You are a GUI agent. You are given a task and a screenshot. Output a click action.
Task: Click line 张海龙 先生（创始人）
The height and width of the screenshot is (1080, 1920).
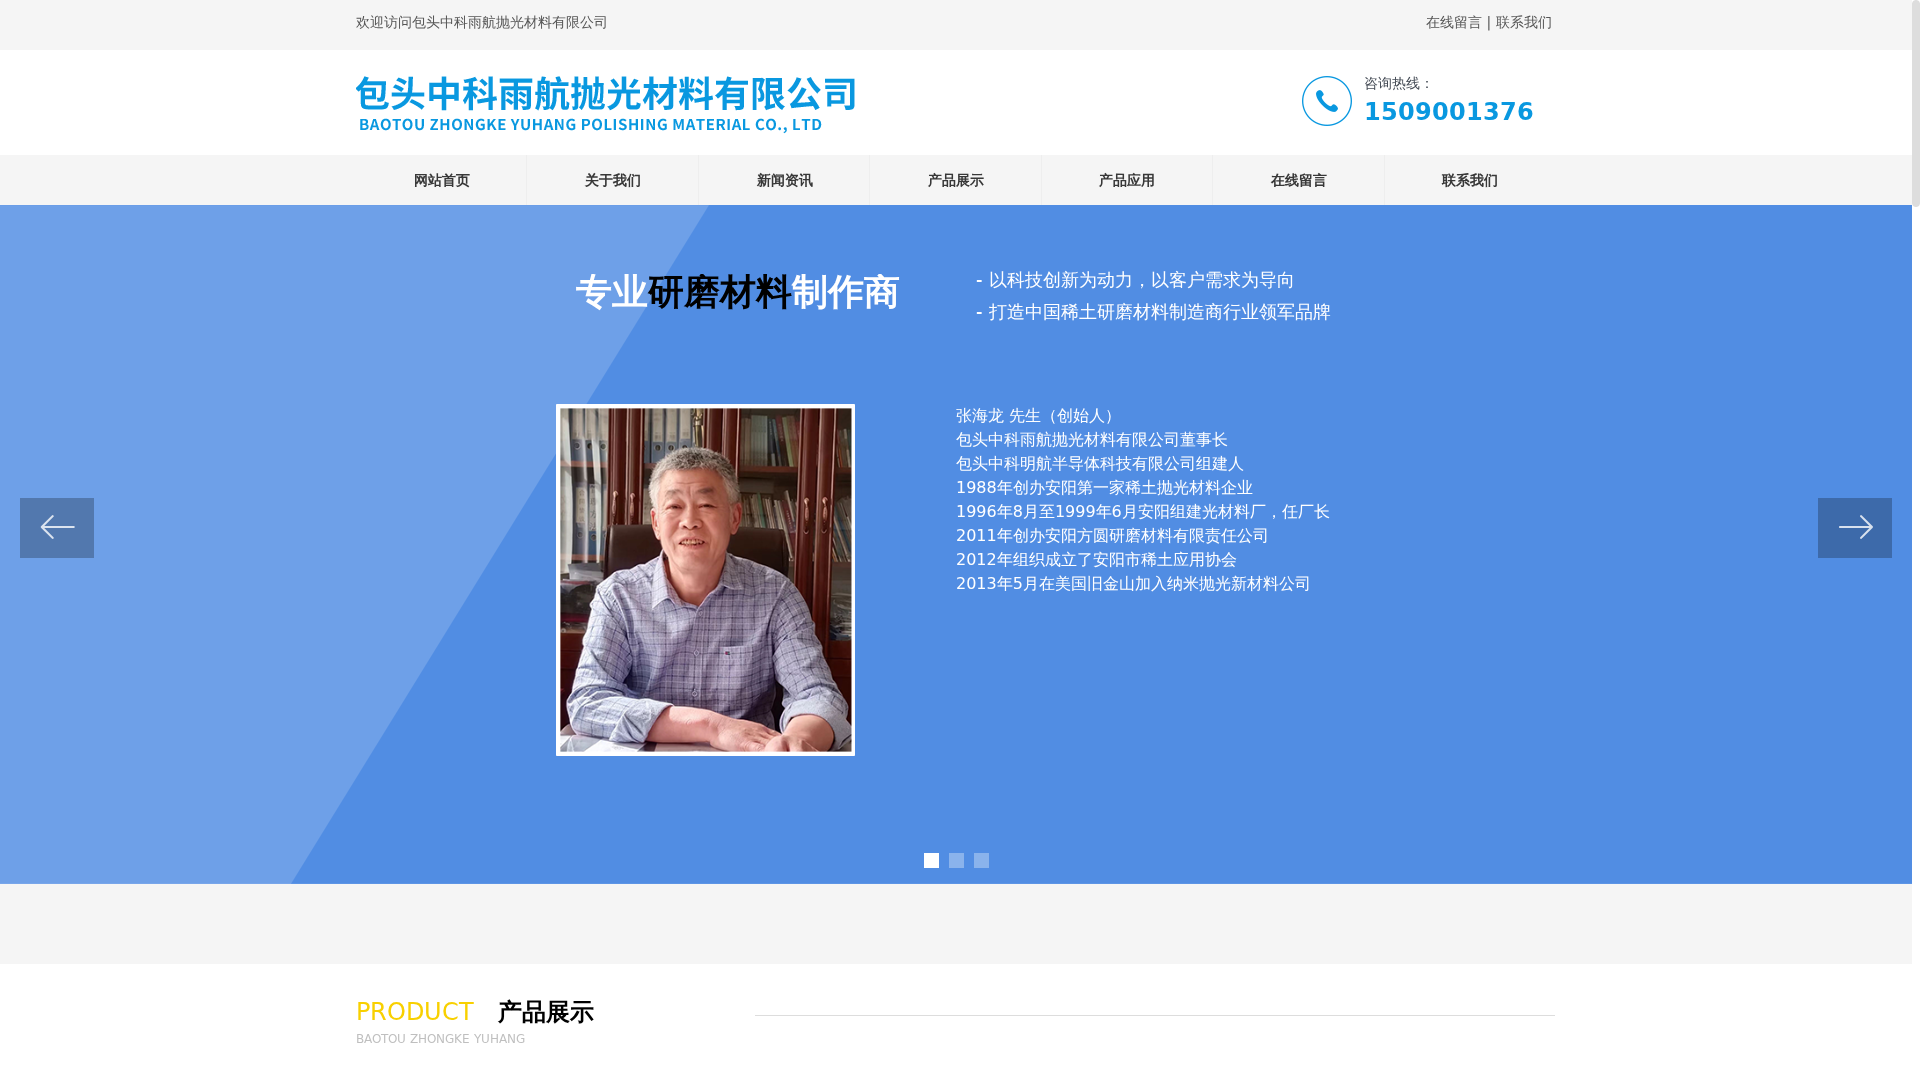1037,416
